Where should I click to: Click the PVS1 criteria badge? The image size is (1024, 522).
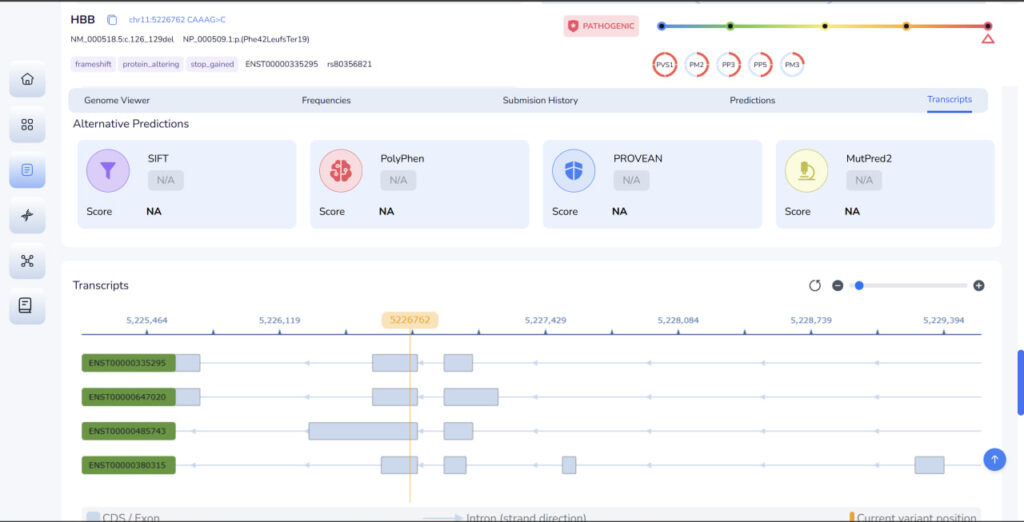click(665, 65)
